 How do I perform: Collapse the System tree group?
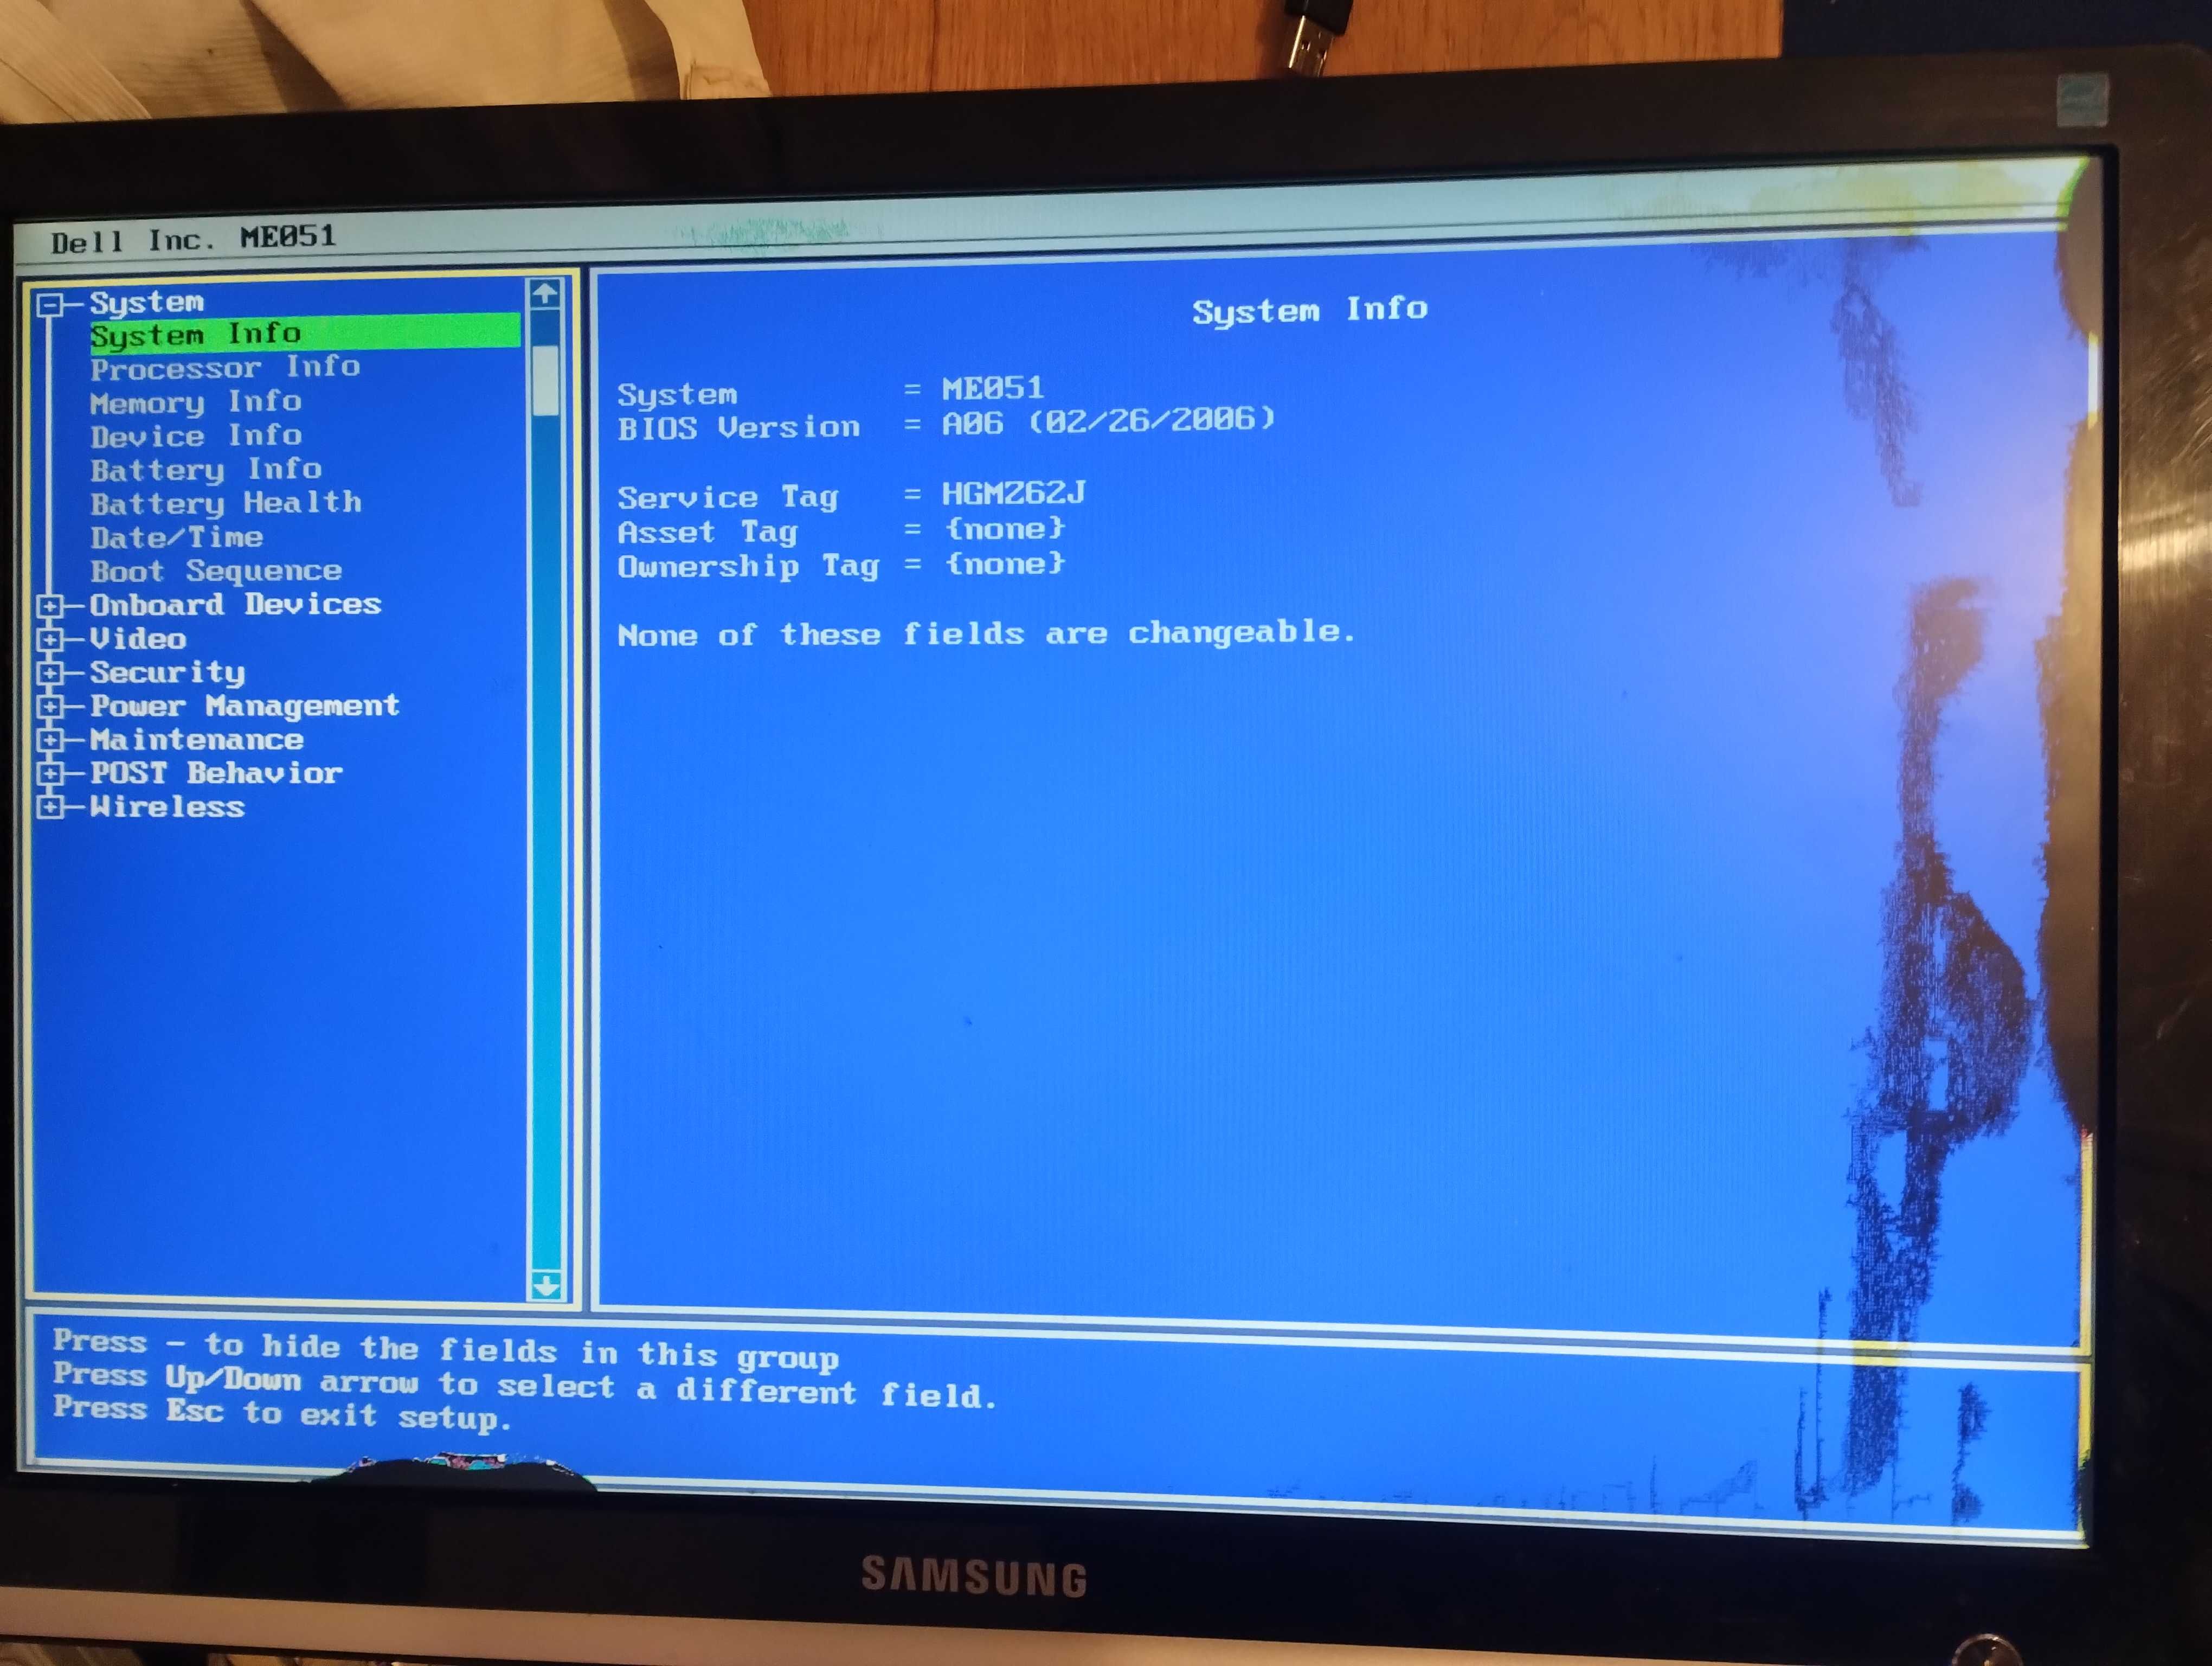[50, 304]
